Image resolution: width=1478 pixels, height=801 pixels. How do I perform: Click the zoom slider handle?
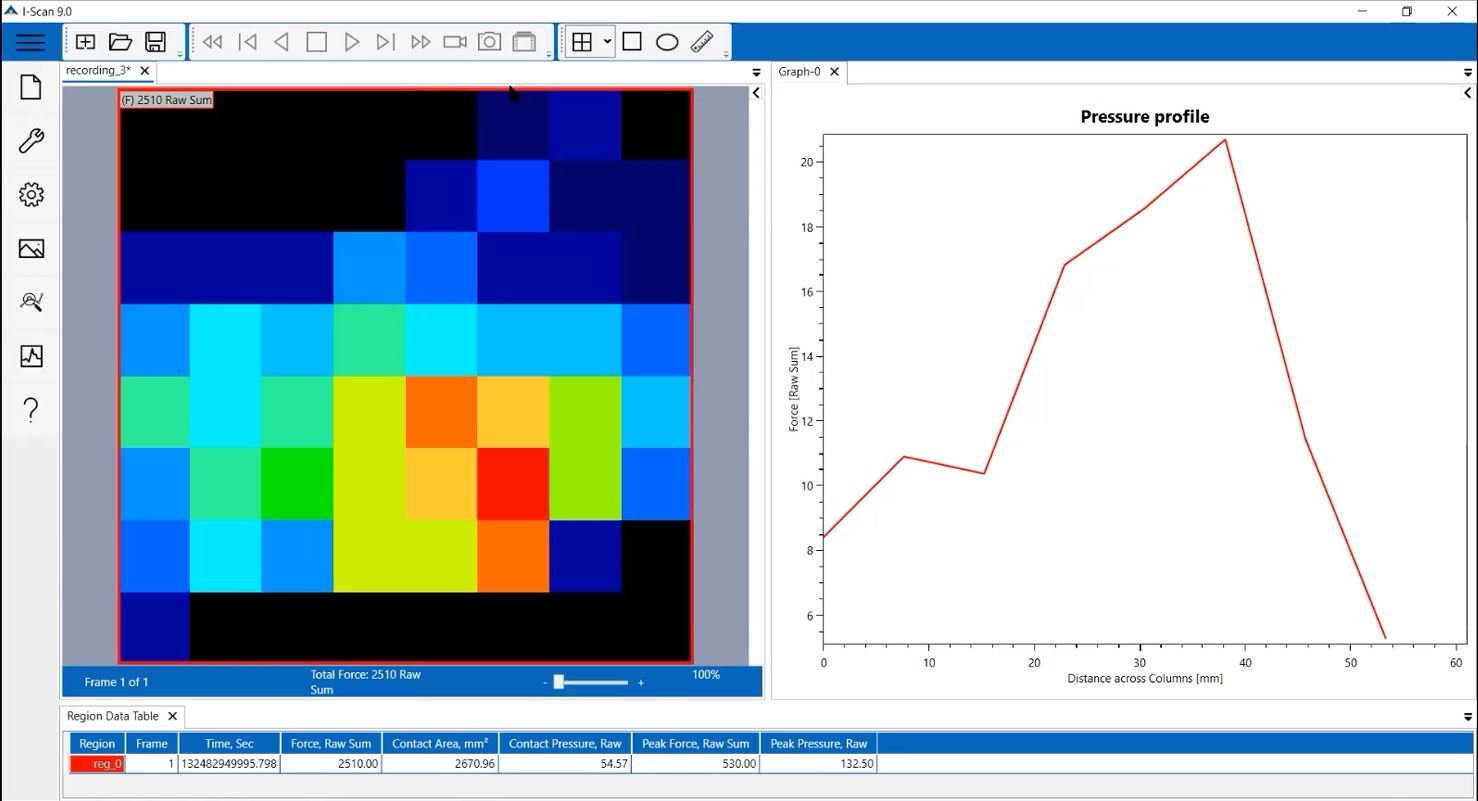pos(559,682)
